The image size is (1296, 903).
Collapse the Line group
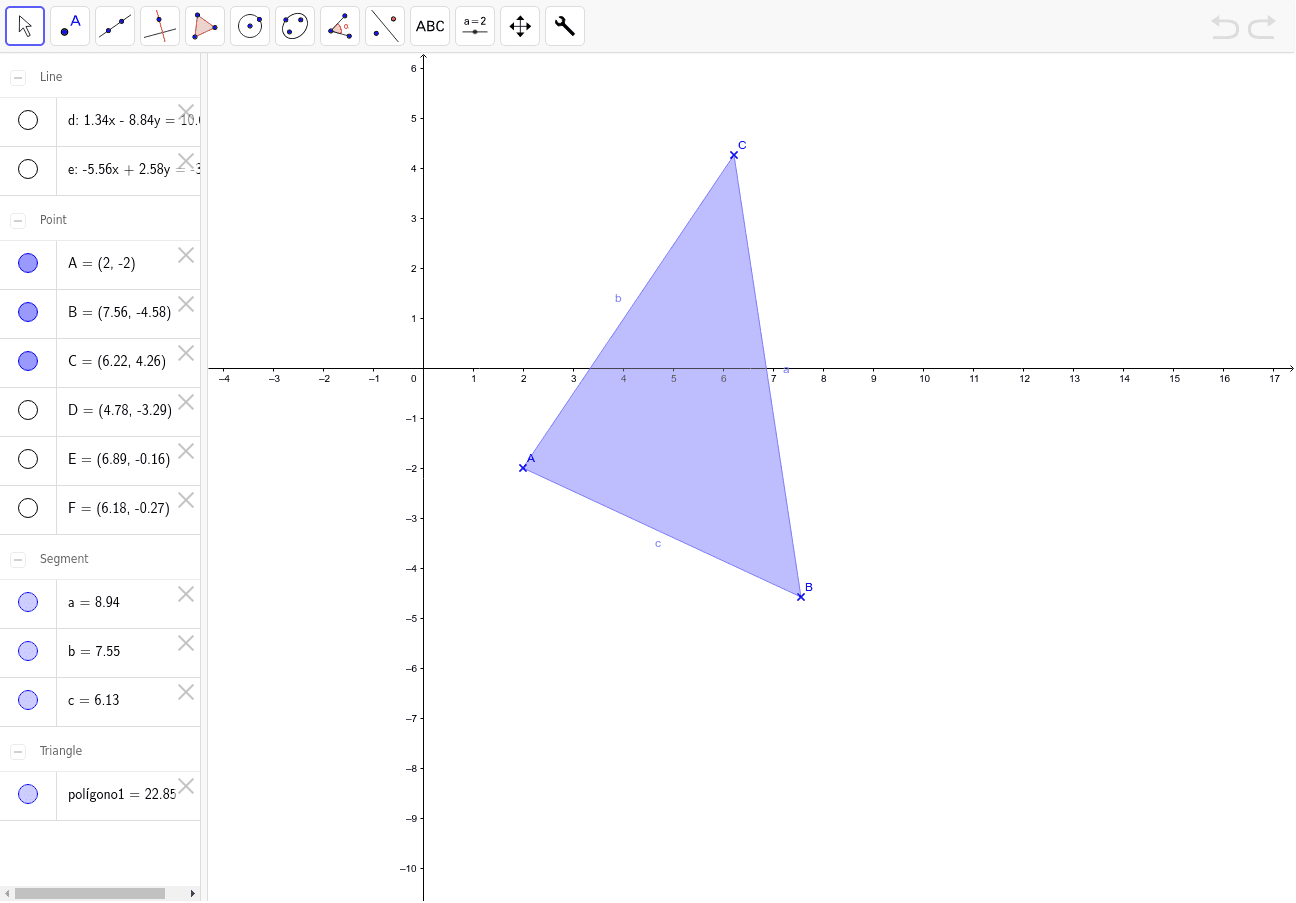[x=18, y=77]
